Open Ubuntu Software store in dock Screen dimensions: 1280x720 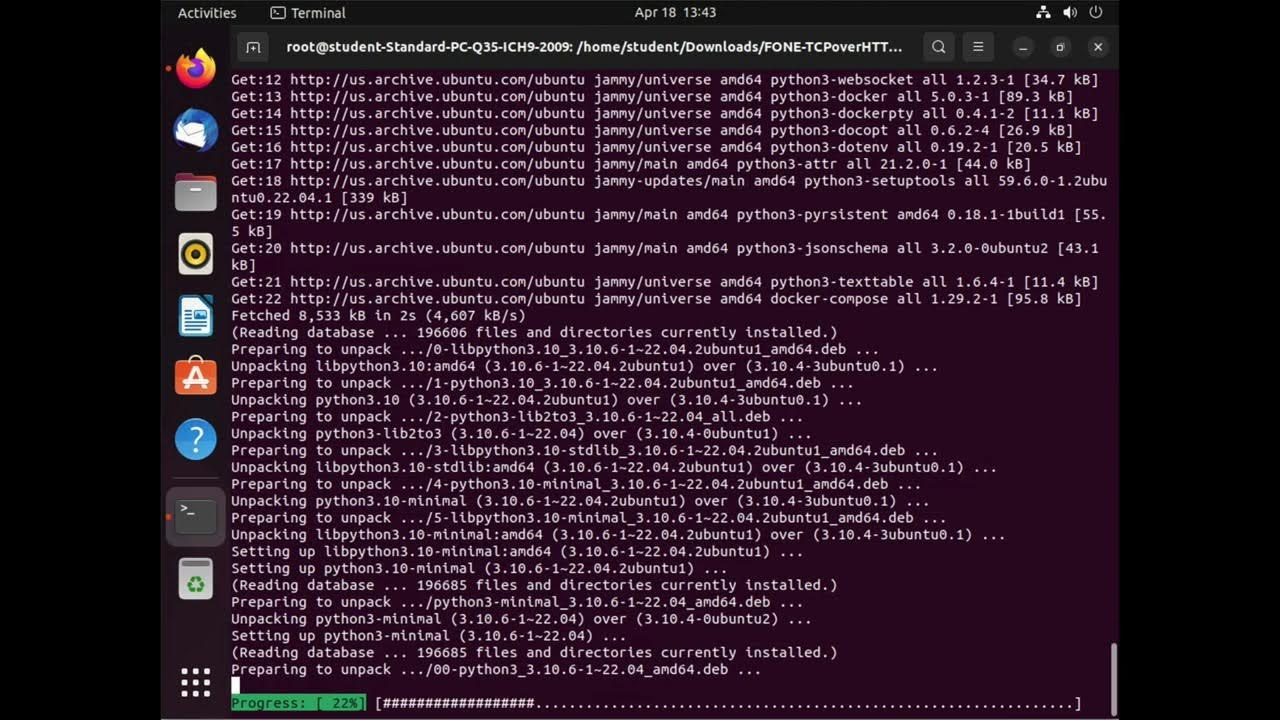point(196,377)
